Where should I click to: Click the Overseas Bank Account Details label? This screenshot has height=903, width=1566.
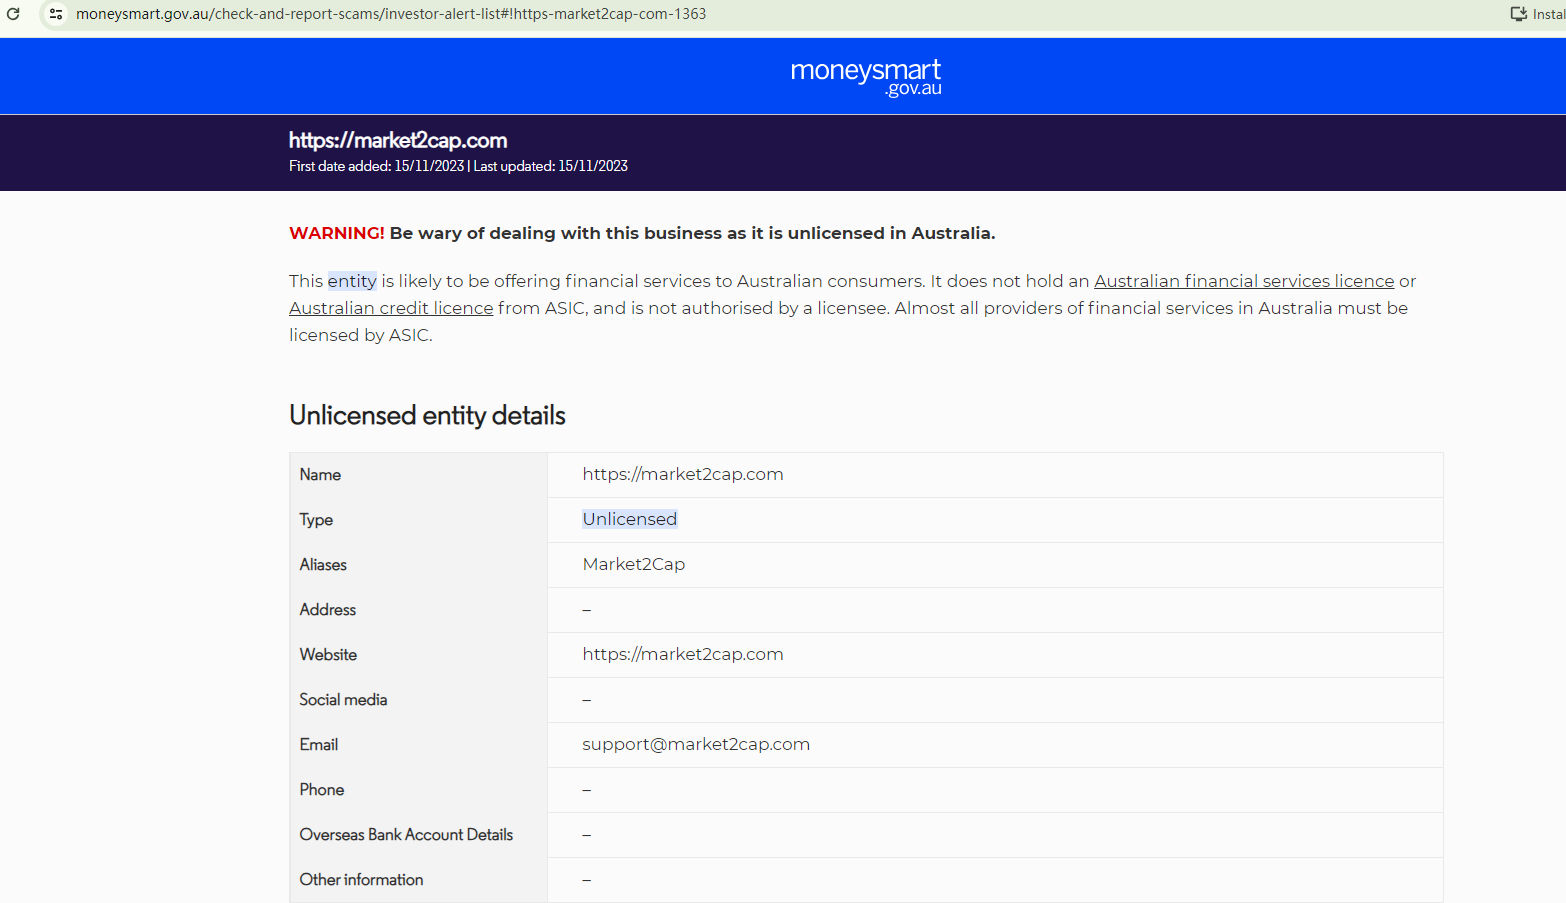click(406, 835)
